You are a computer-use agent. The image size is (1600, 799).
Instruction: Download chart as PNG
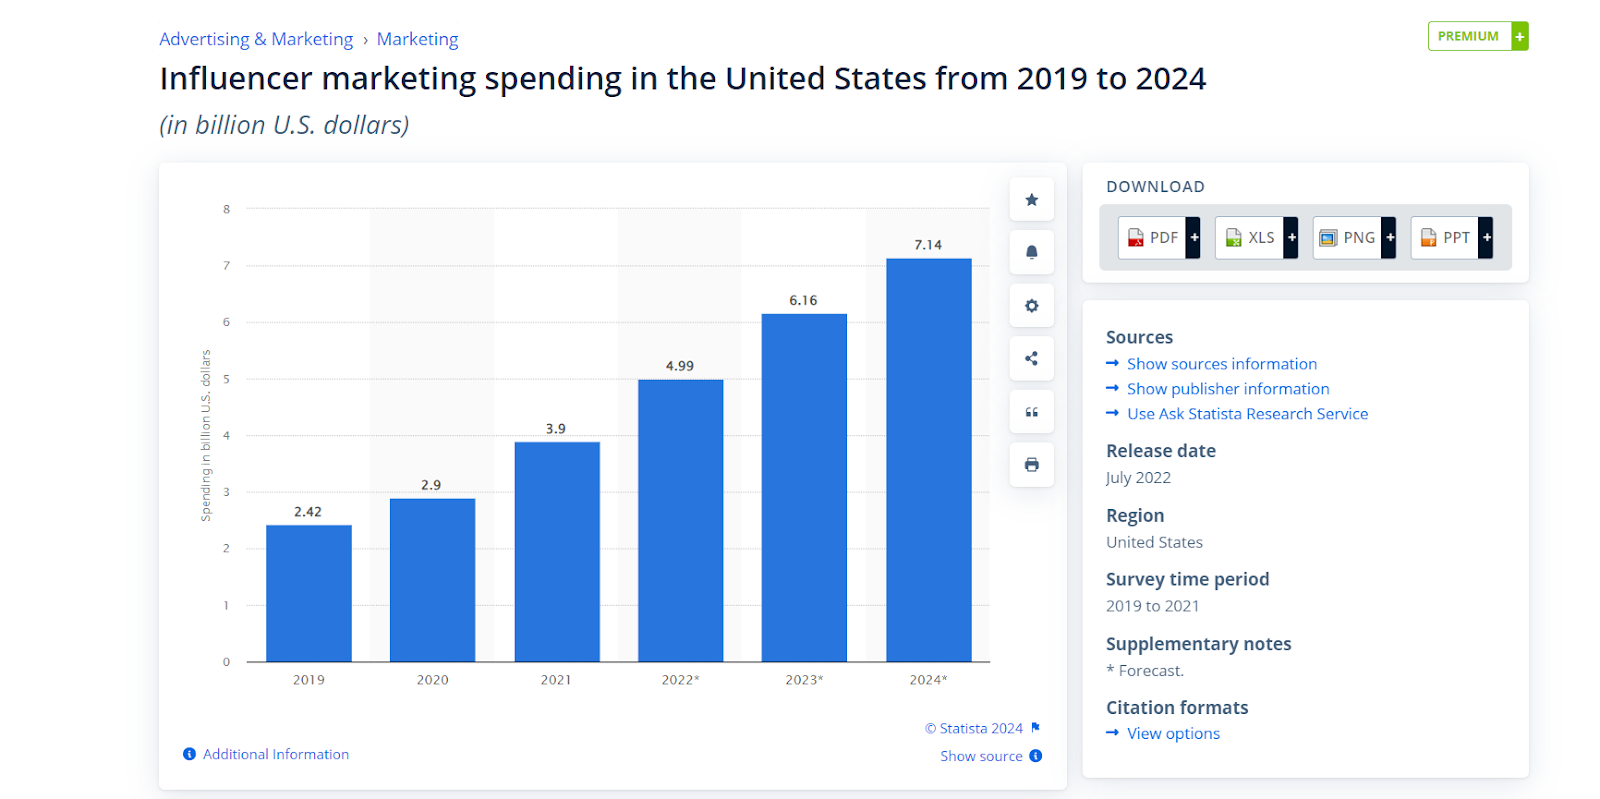1354,238
